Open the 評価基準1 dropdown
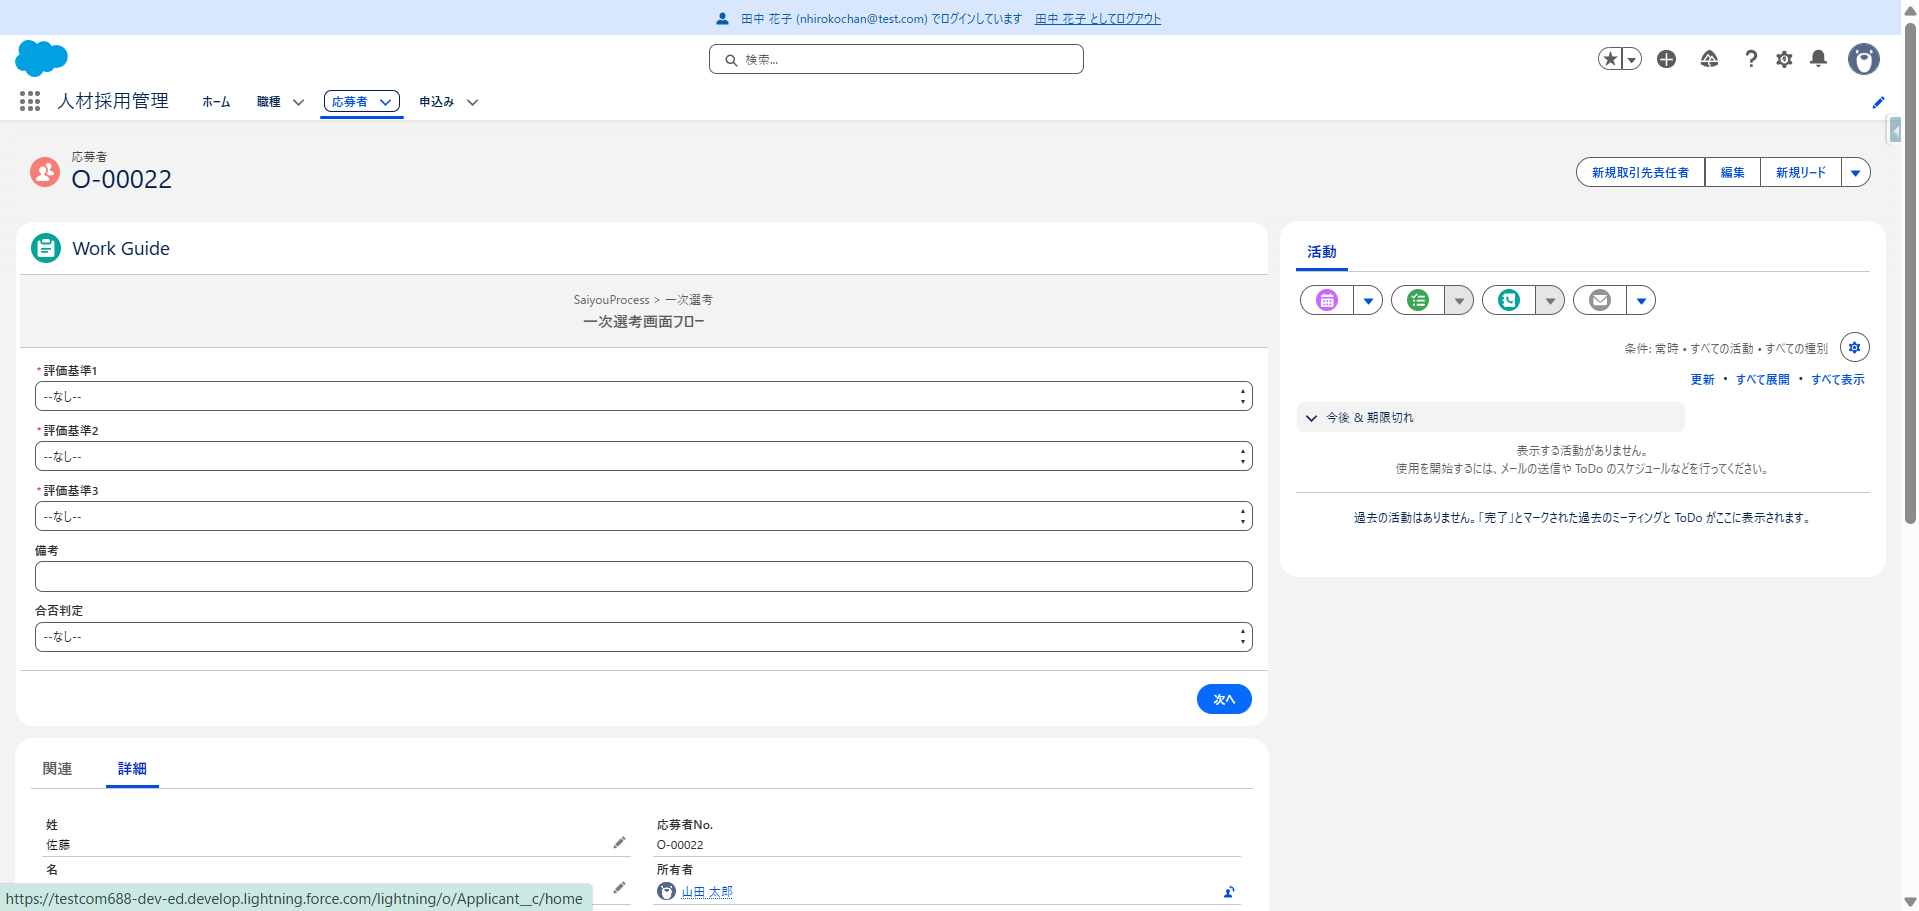This screenshot has width=1919, height=911. pos(643,397)
